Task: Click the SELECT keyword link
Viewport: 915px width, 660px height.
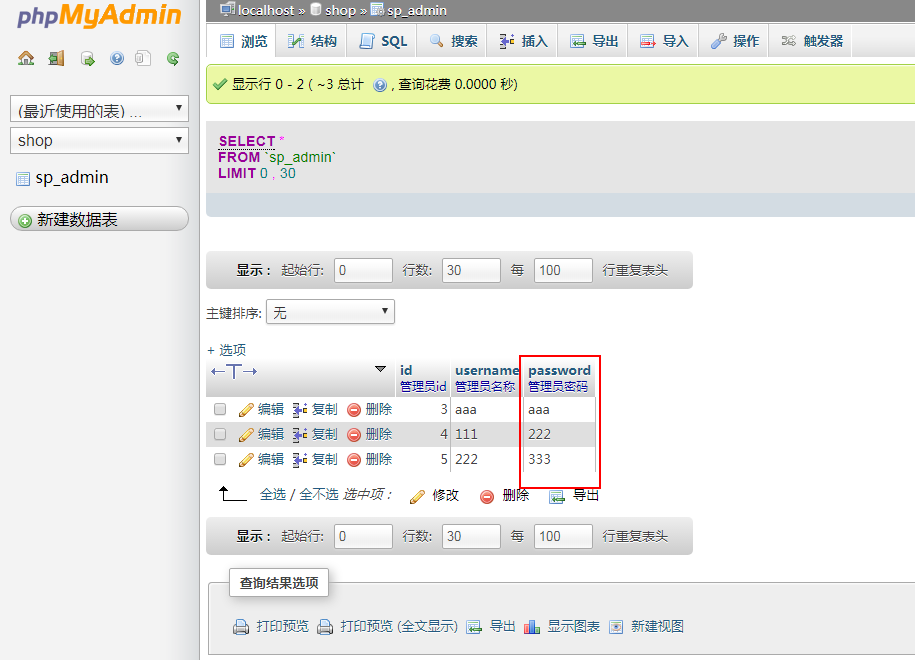Action: point(246,141)
